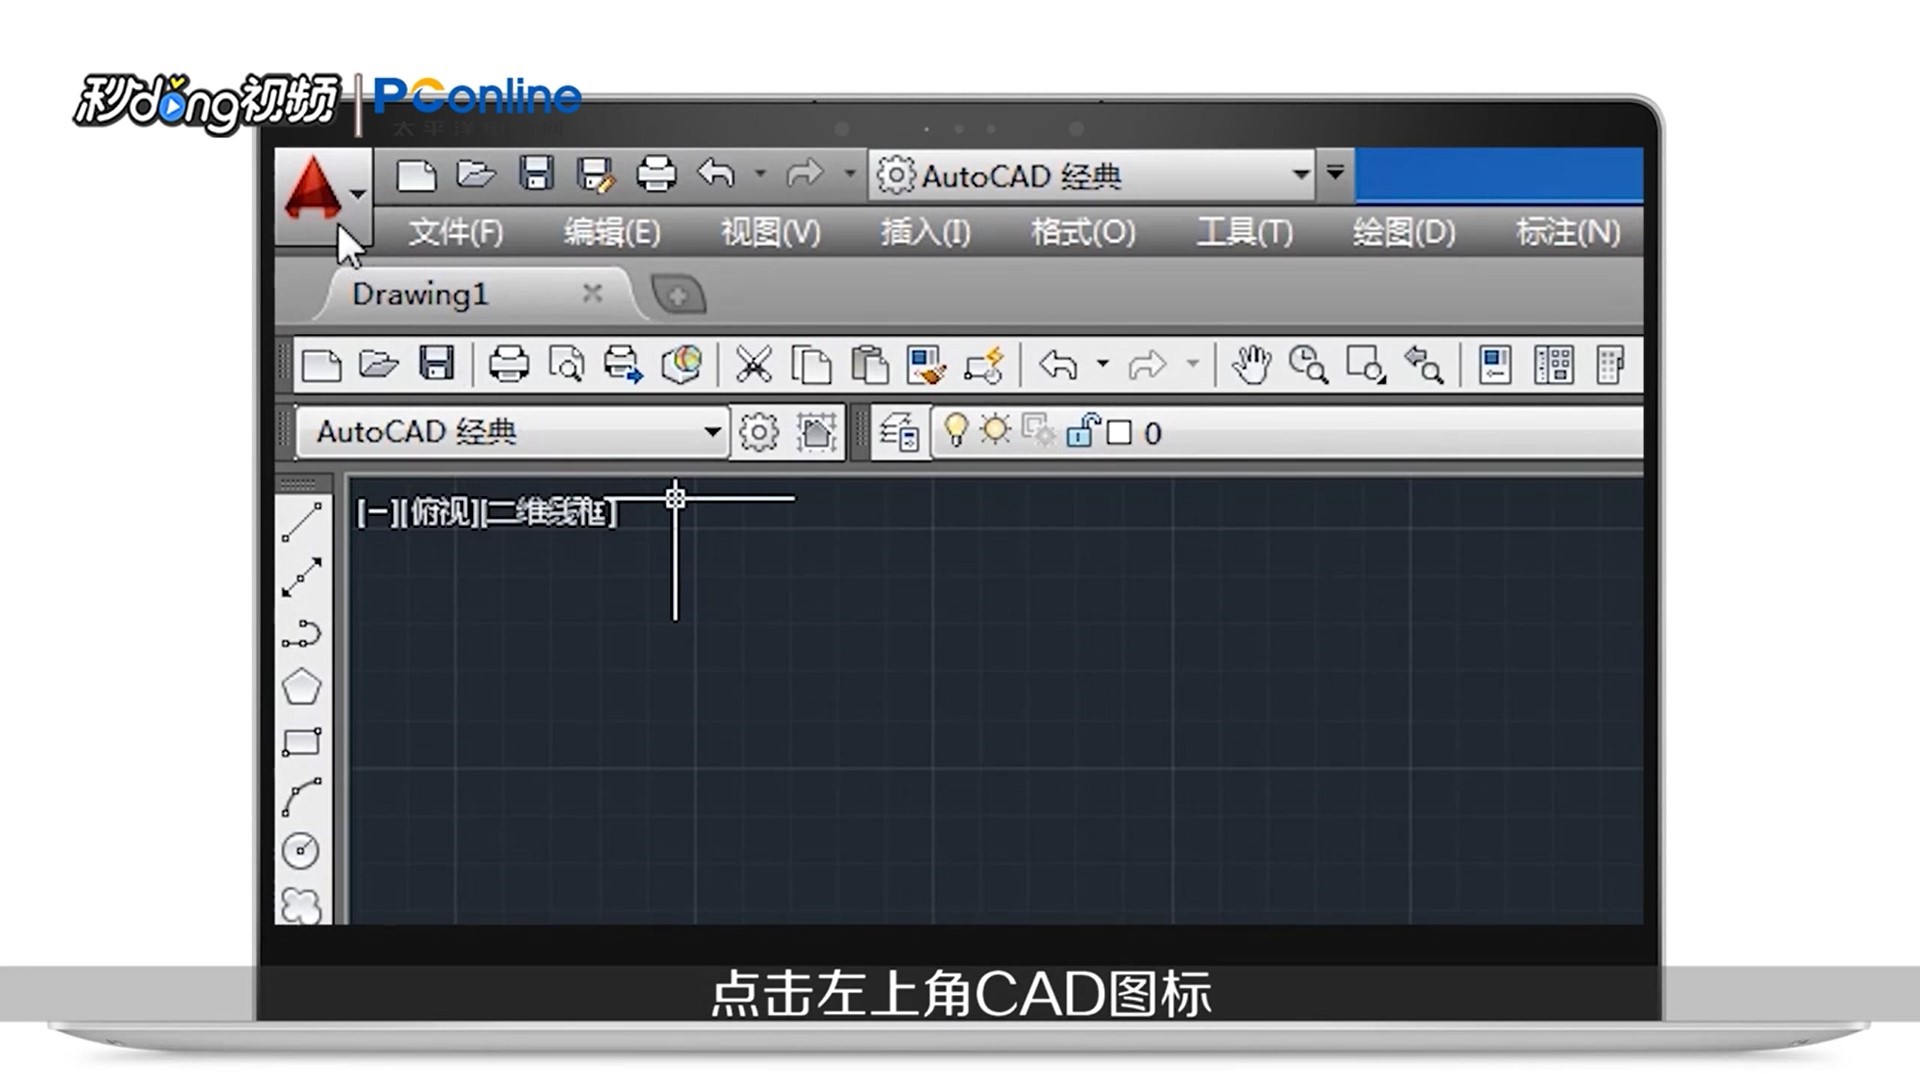The height and width of the screenshot is (1080, 1920).
Task: Open the 视图(V) menu
Action: (771, 232)
